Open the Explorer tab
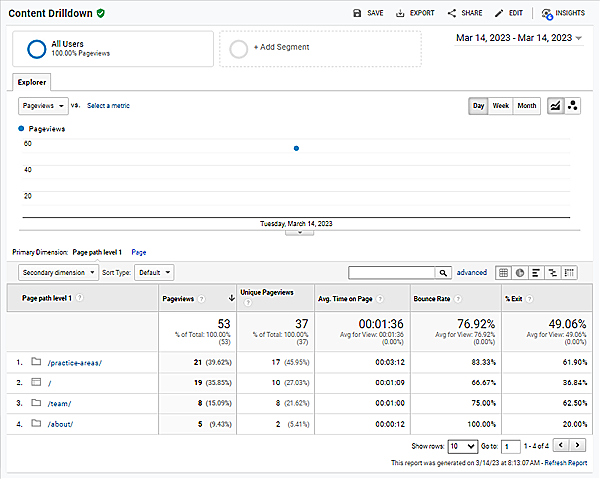The height and width of the screenshot is (479, 600). [x=32, y=82]
